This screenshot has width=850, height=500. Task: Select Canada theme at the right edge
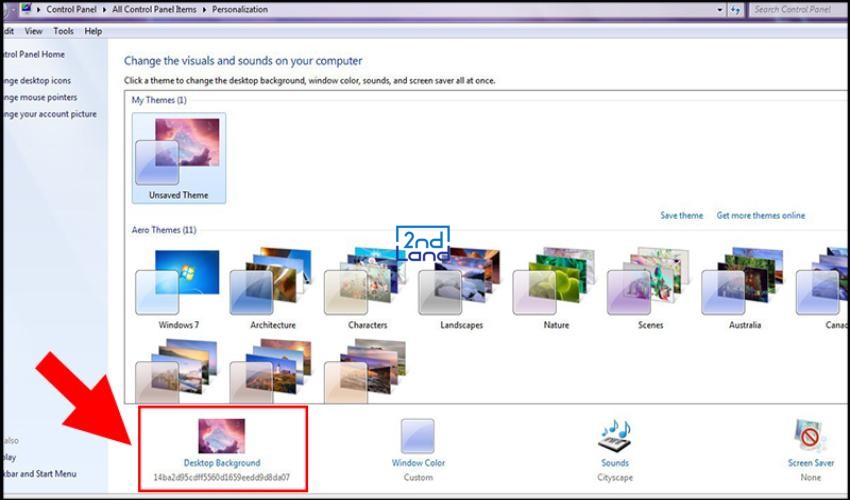[x=821, y=289]
